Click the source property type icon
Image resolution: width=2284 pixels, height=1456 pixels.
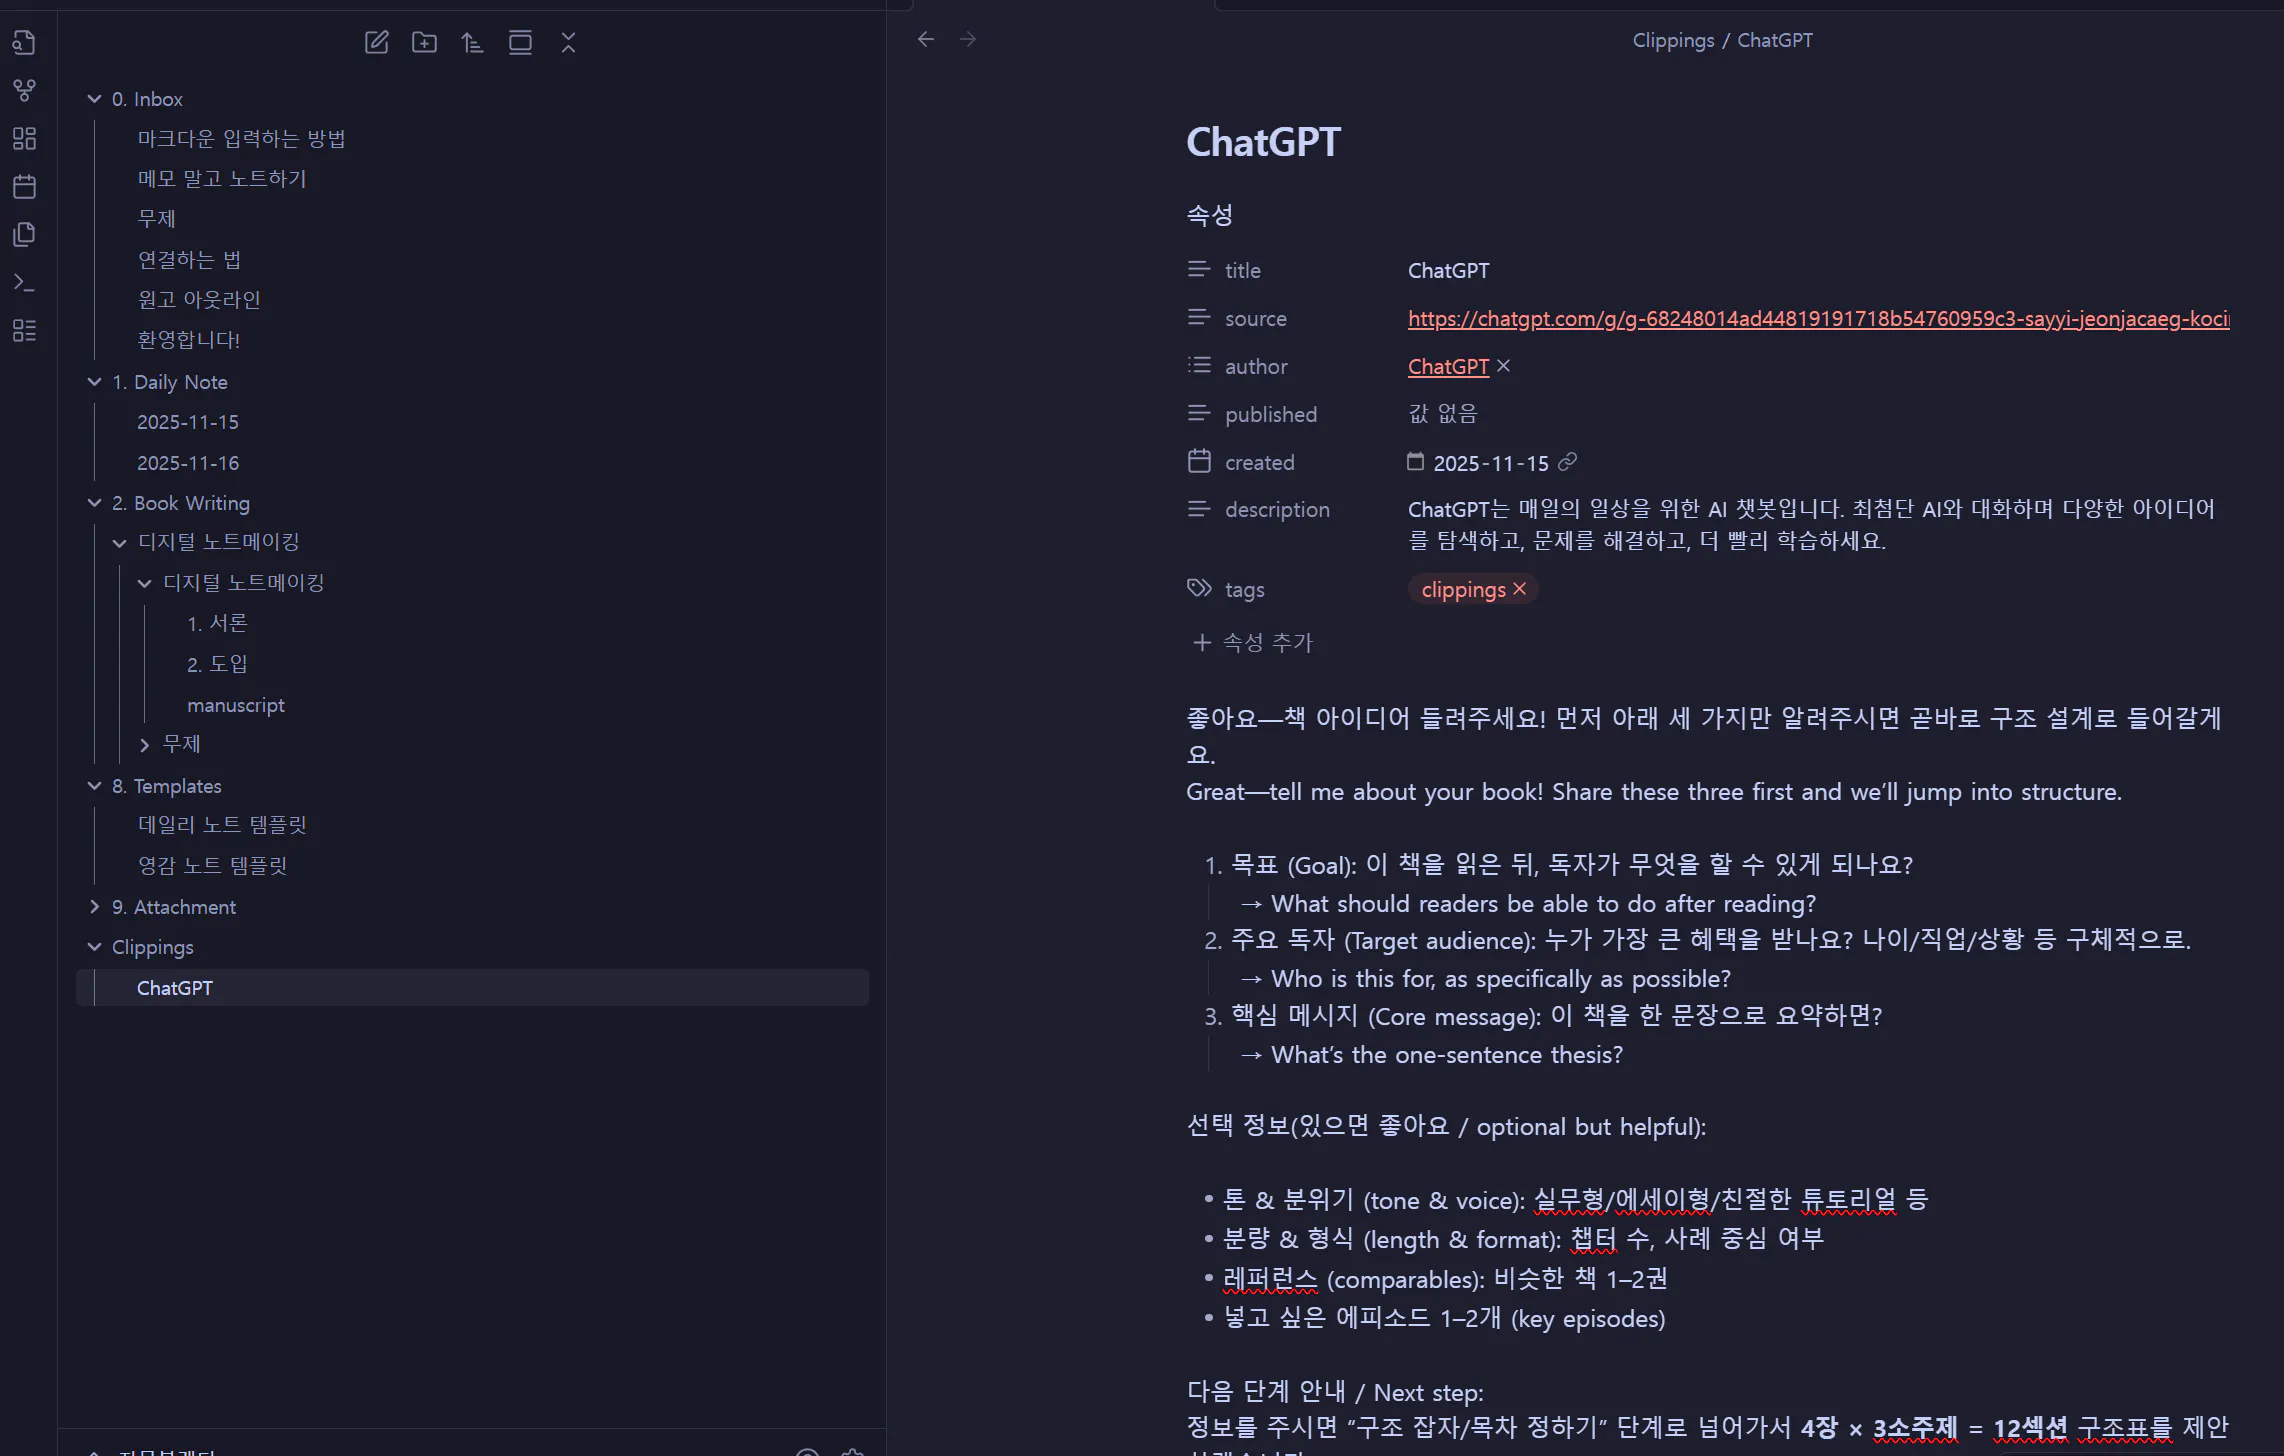pyautogui.click(x=1198, y=317)
